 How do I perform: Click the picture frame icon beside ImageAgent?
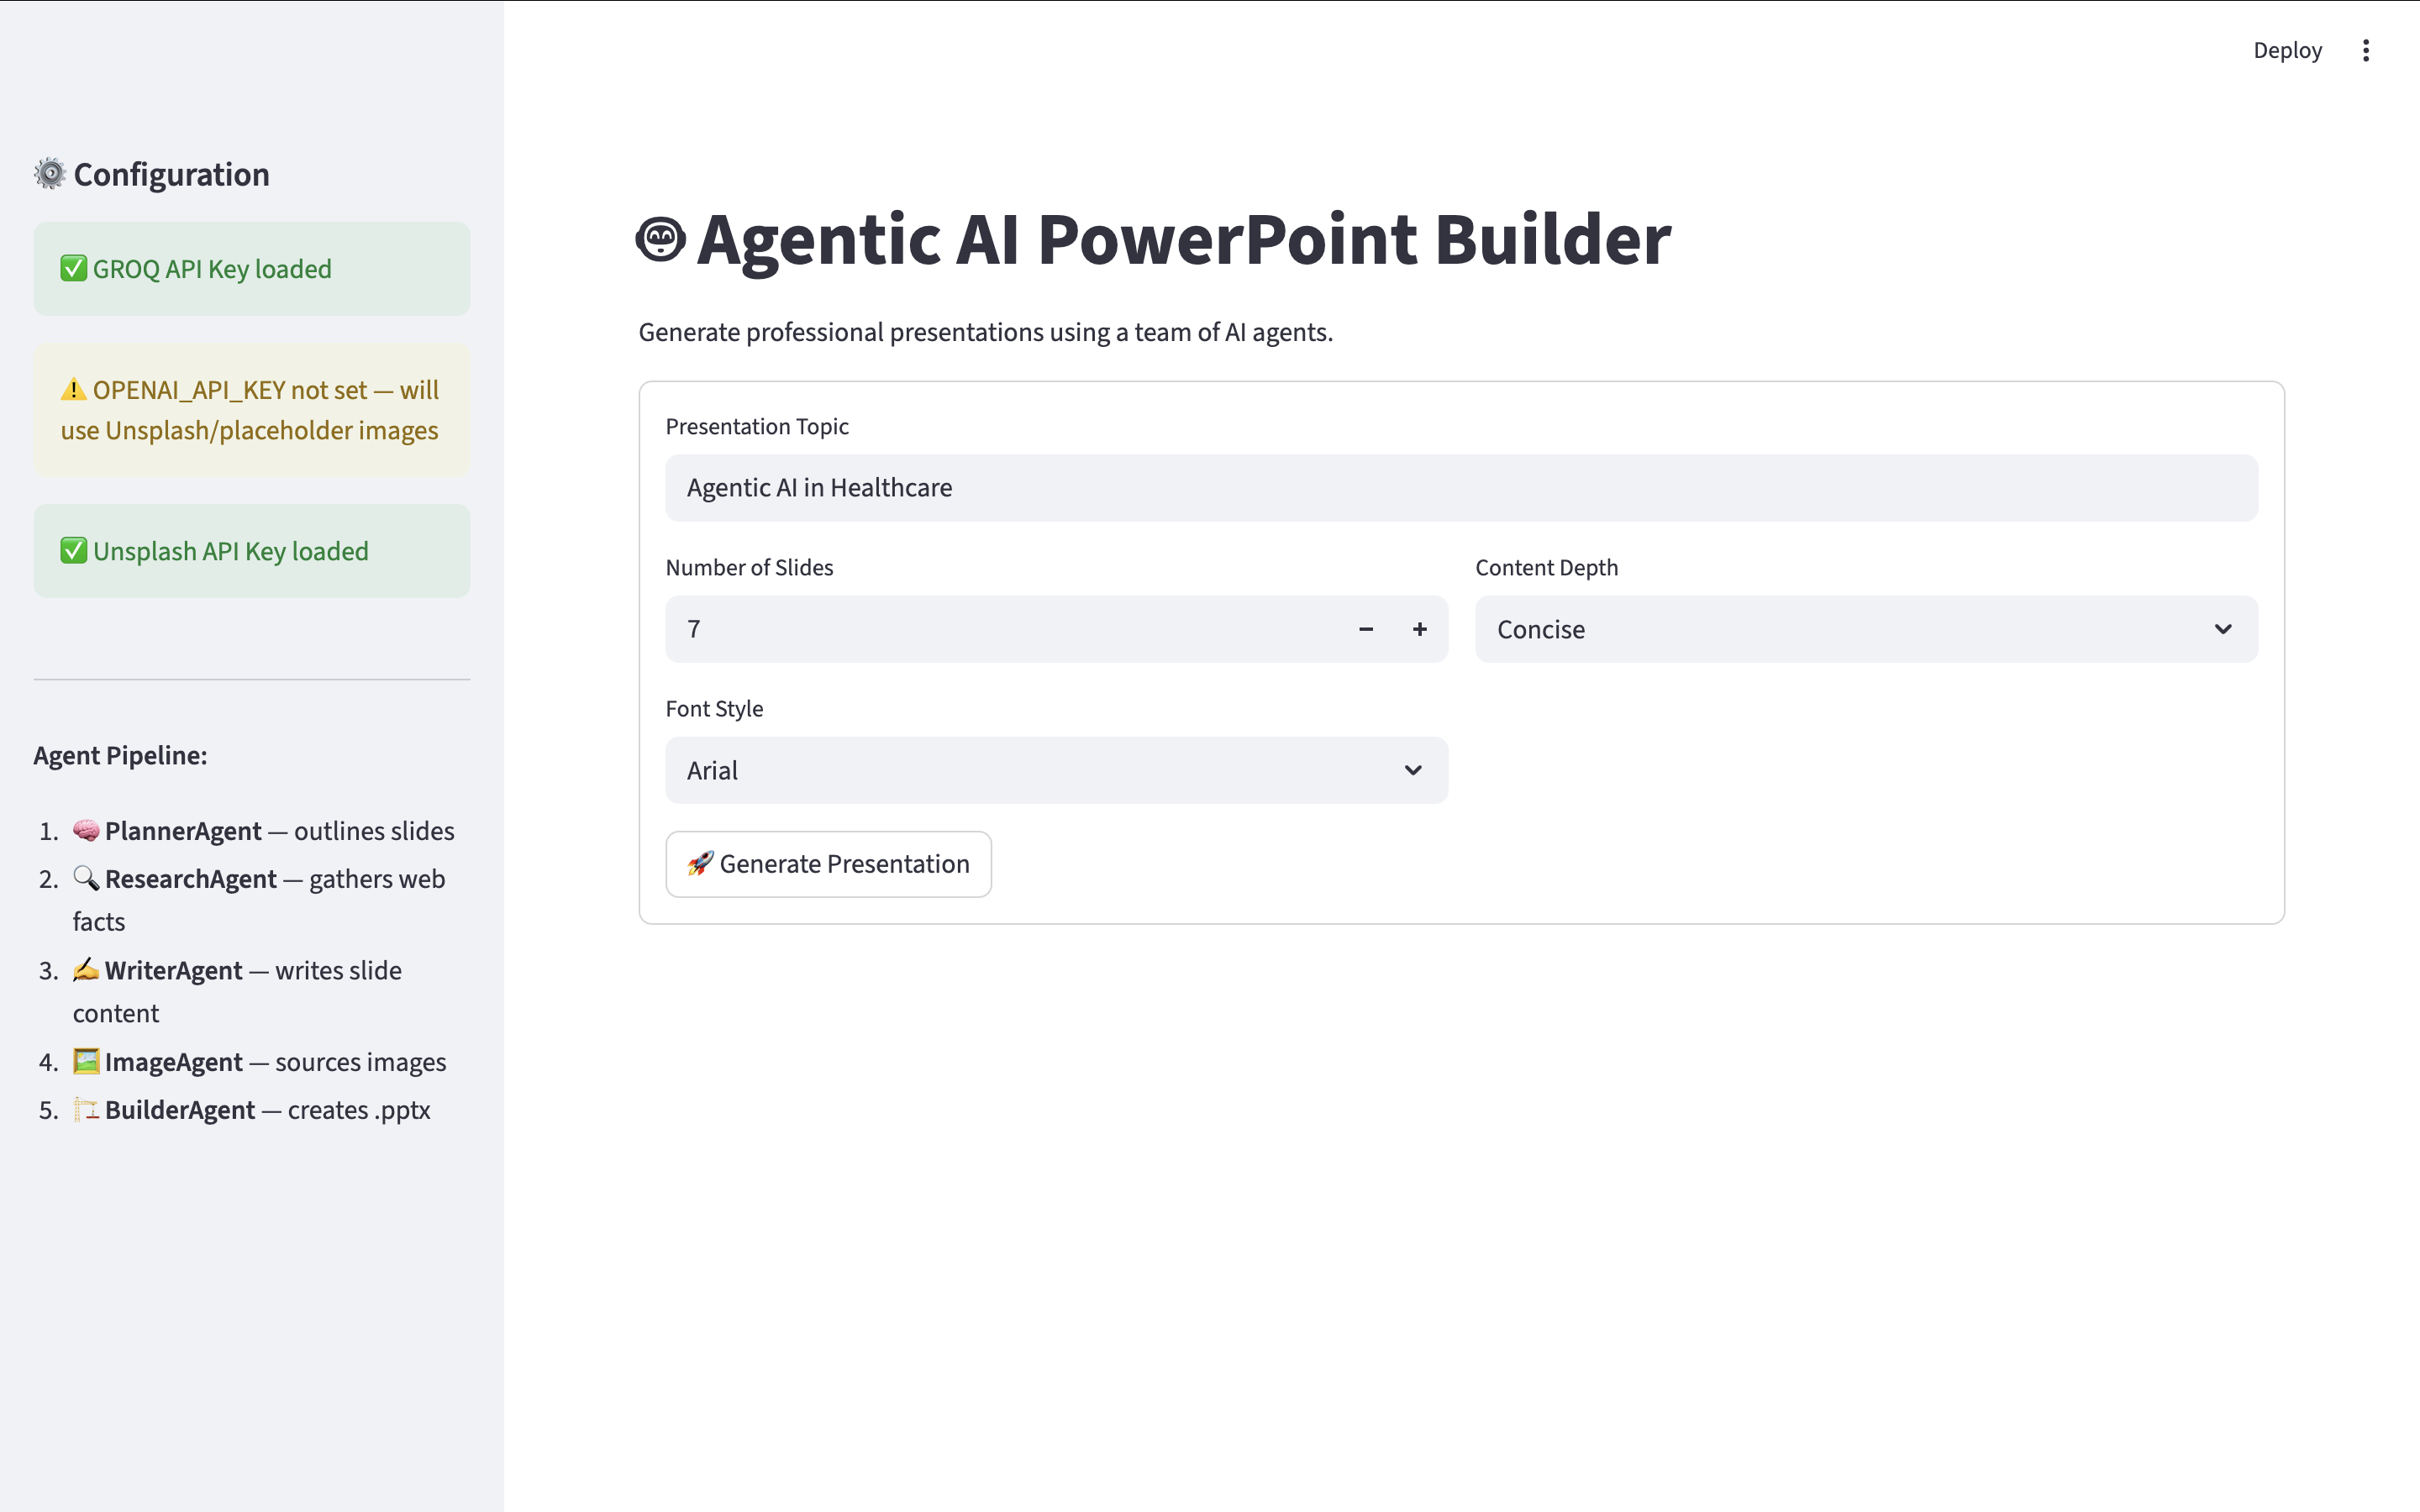tap(86, 1061)
